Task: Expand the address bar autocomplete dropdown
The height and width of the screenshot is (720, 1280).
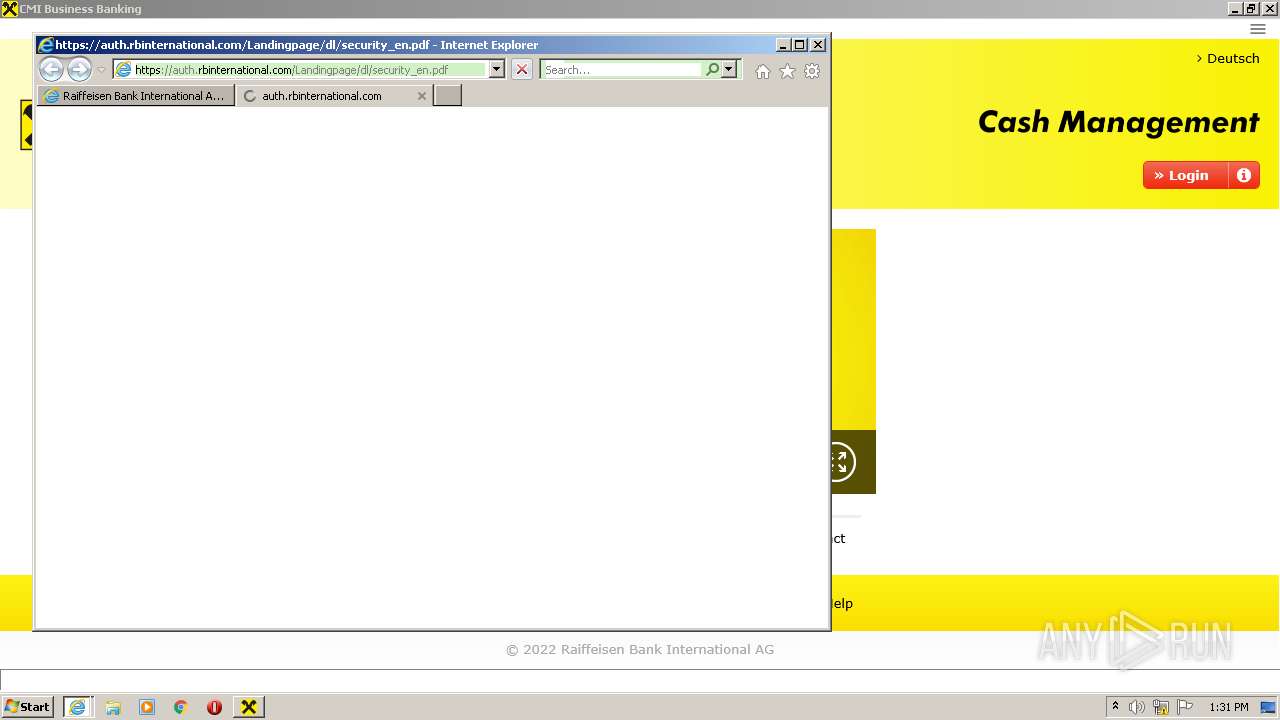Action: click(496, 70)
